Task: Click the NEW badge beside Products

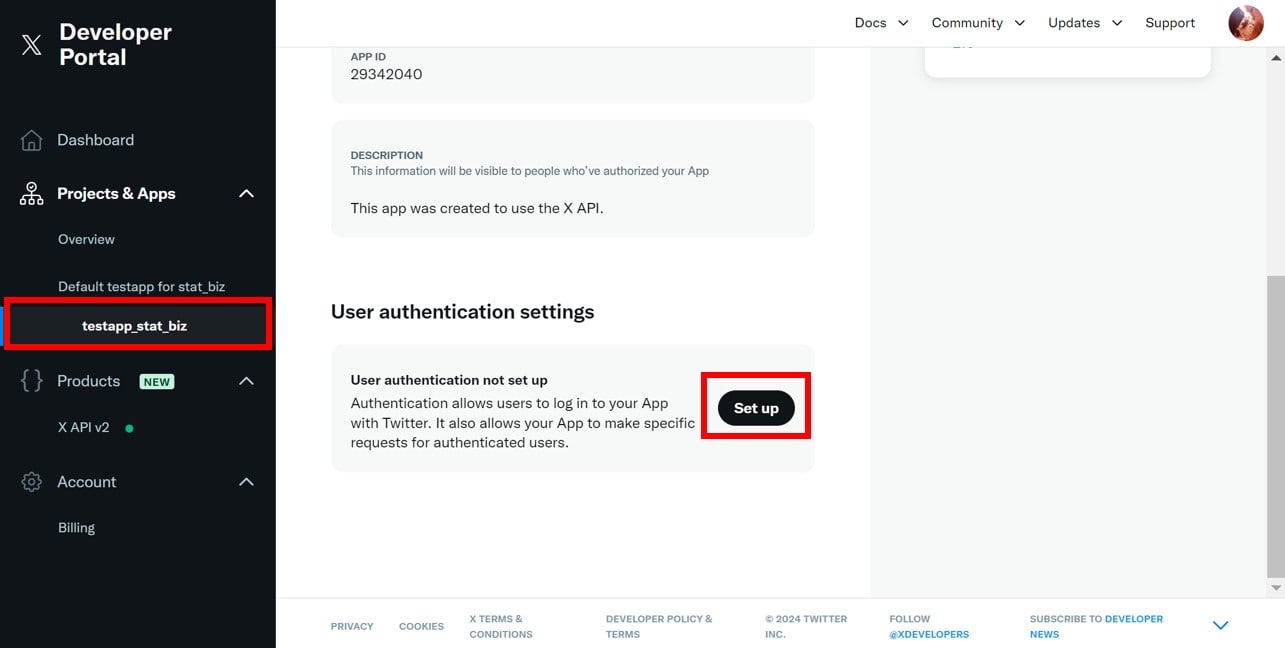Action: click(x=157, y=382)
